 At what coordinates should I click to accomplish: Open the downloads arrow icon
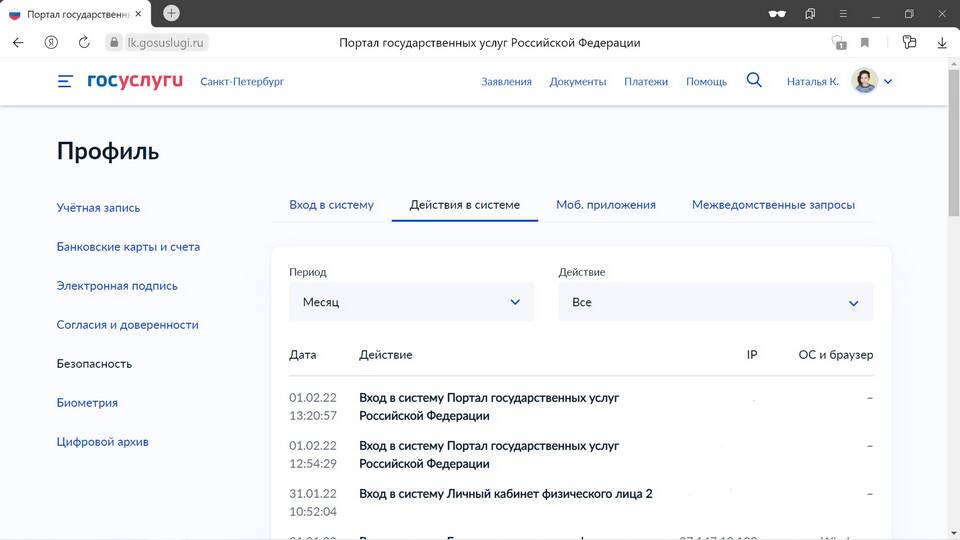pos(942,43)
